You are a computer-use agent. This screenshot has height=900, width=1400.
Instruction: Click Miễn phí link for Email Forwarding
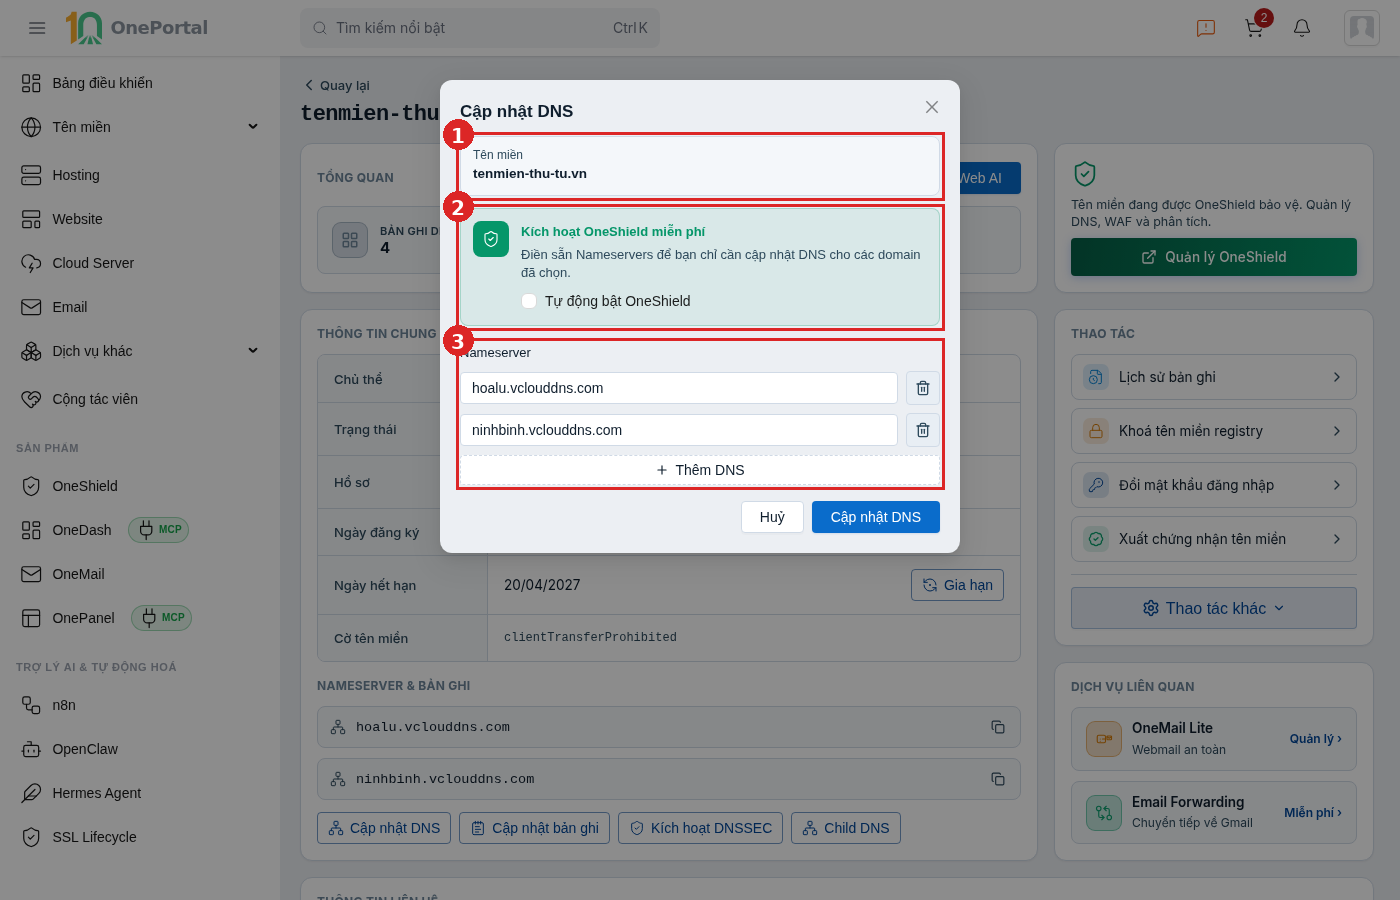1313,813
